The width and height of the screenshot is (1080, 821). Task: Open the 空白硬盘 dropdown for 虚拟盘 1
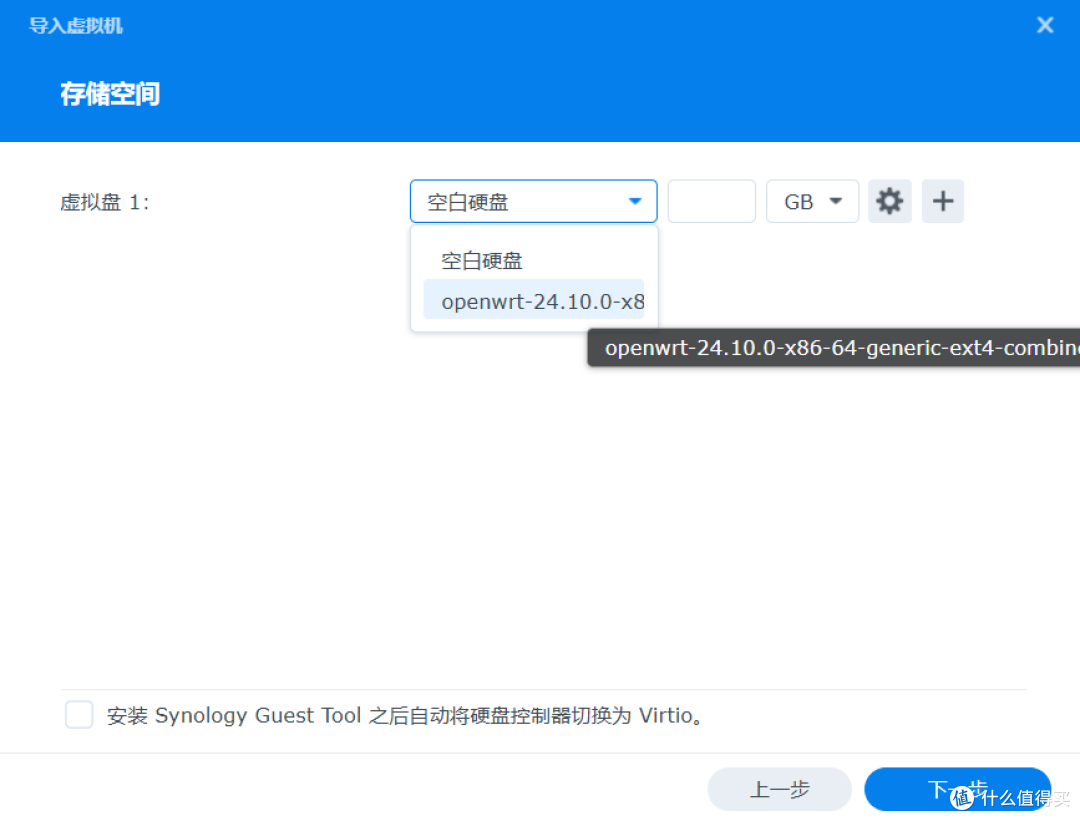[x=533, y=201]
